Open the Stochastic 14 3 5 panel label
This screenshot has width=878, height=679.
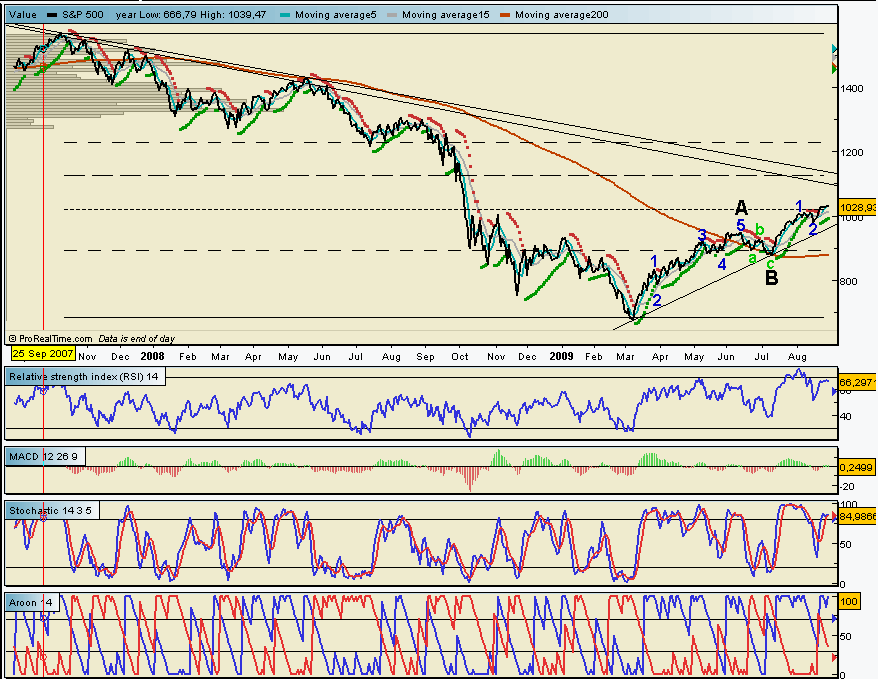click(50, 511)
